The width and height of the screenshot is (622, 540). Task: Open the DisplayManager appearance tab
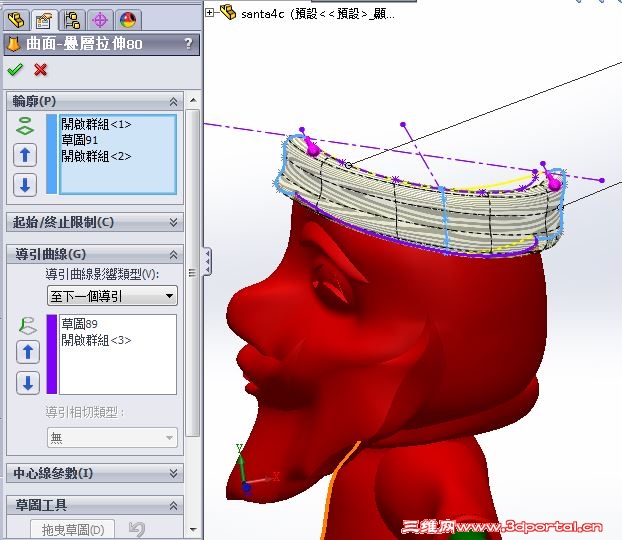(128, 20)
